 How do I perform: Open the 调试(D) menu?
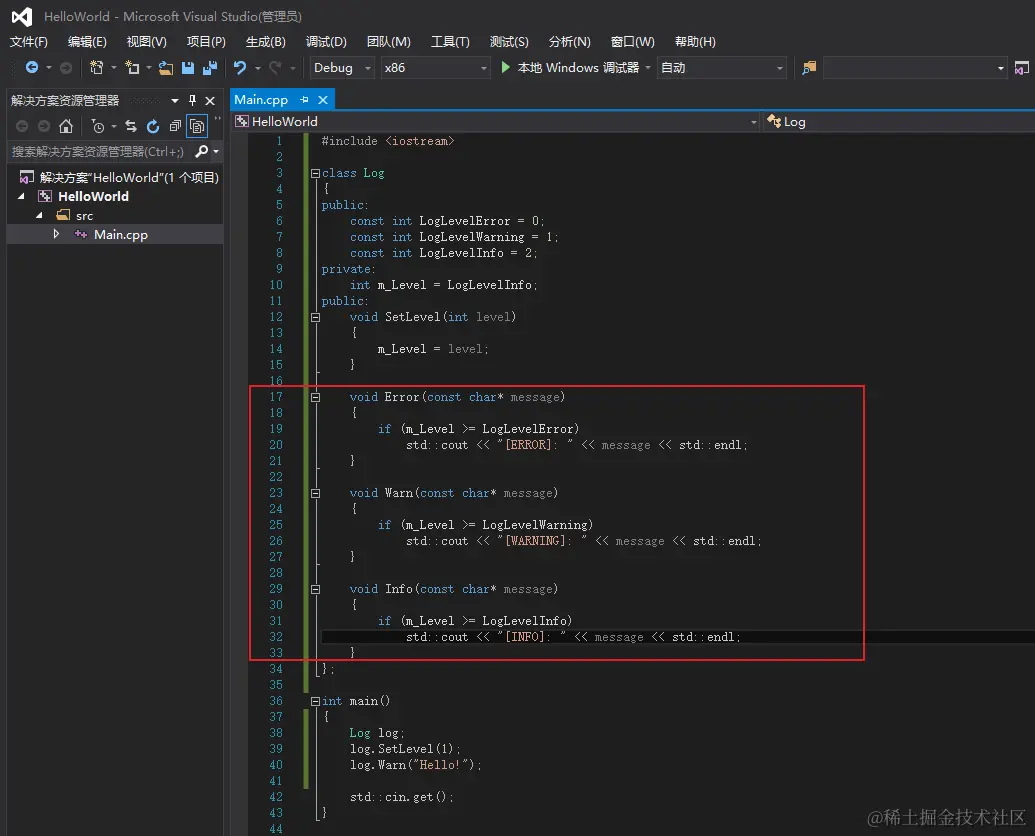click(326, 41)
